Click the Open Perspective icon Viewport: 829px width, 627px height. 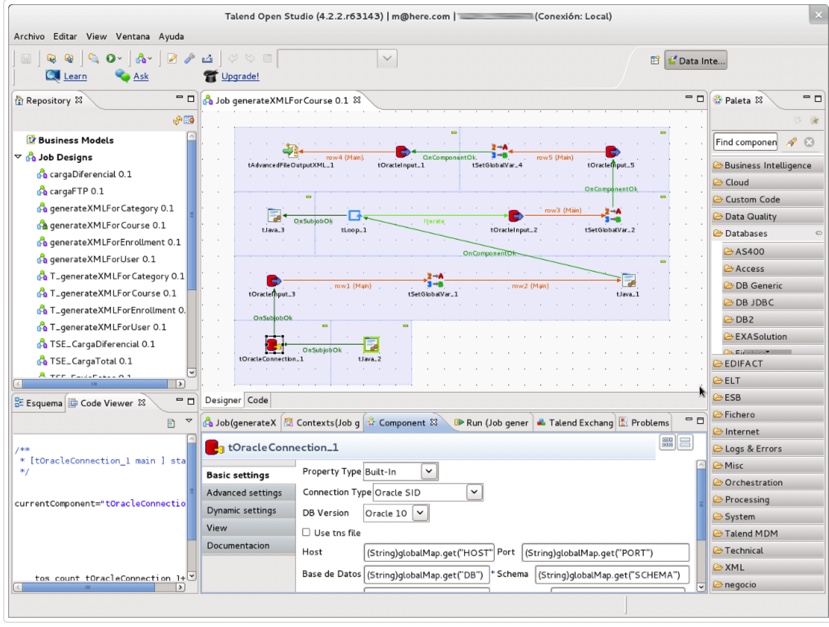(x=655, y=61)
